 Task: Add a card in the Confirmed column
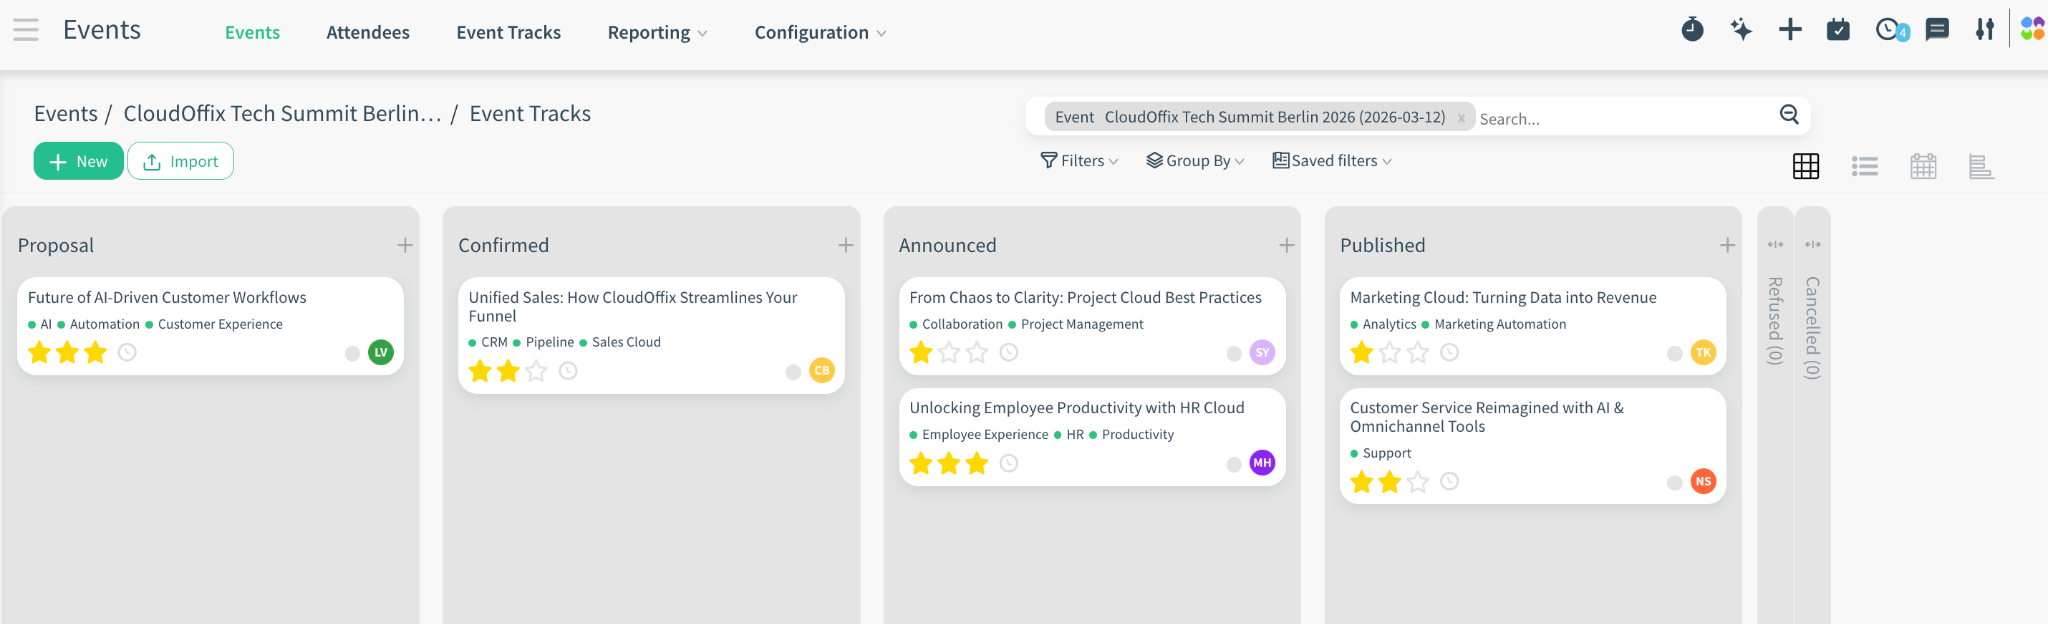click(x=846, y=245)
